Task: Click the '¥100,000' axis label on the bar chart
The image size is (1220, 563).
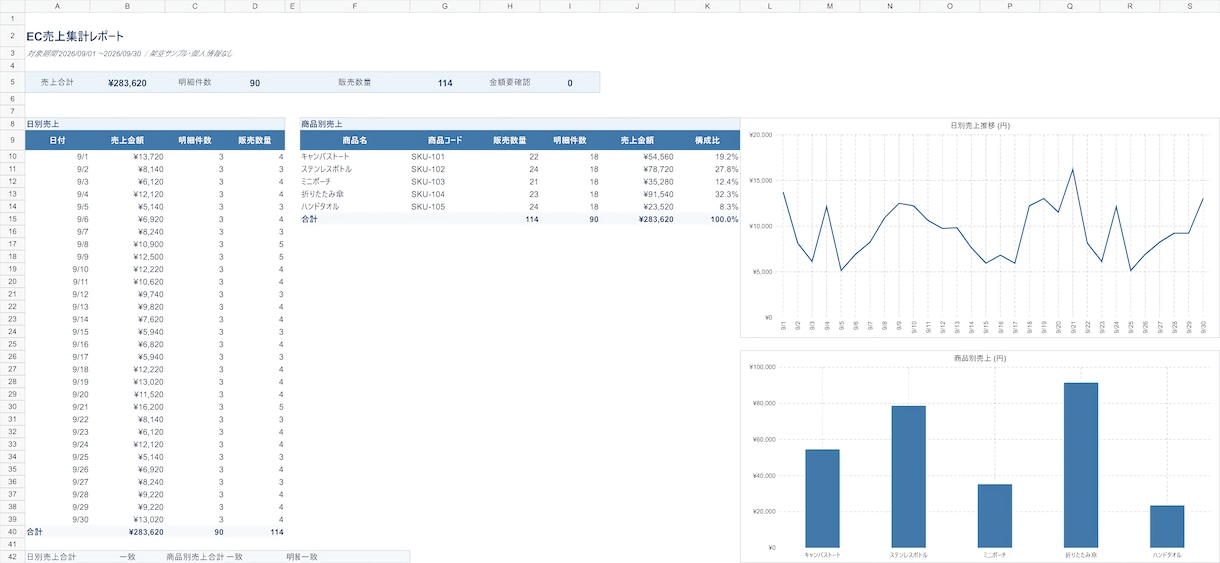Action: (762, 367)
